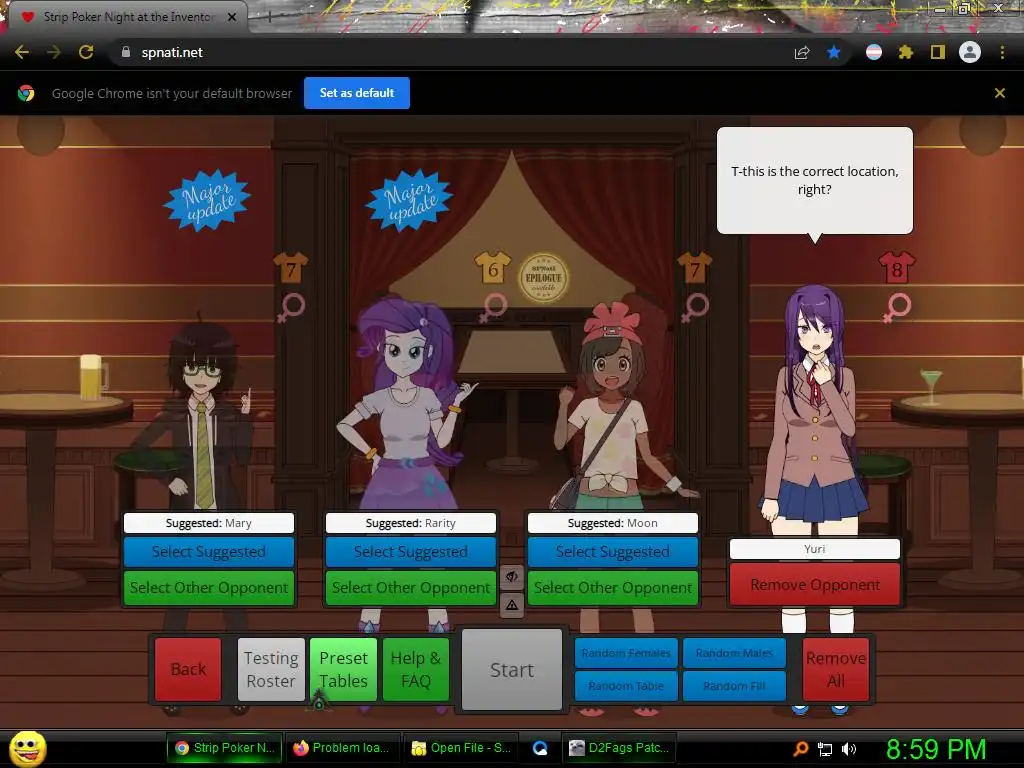Image resolution: width=1024 pixels, height=768 pixels.
Task: Open the share page icon in address bar
Action: (802, 53)
